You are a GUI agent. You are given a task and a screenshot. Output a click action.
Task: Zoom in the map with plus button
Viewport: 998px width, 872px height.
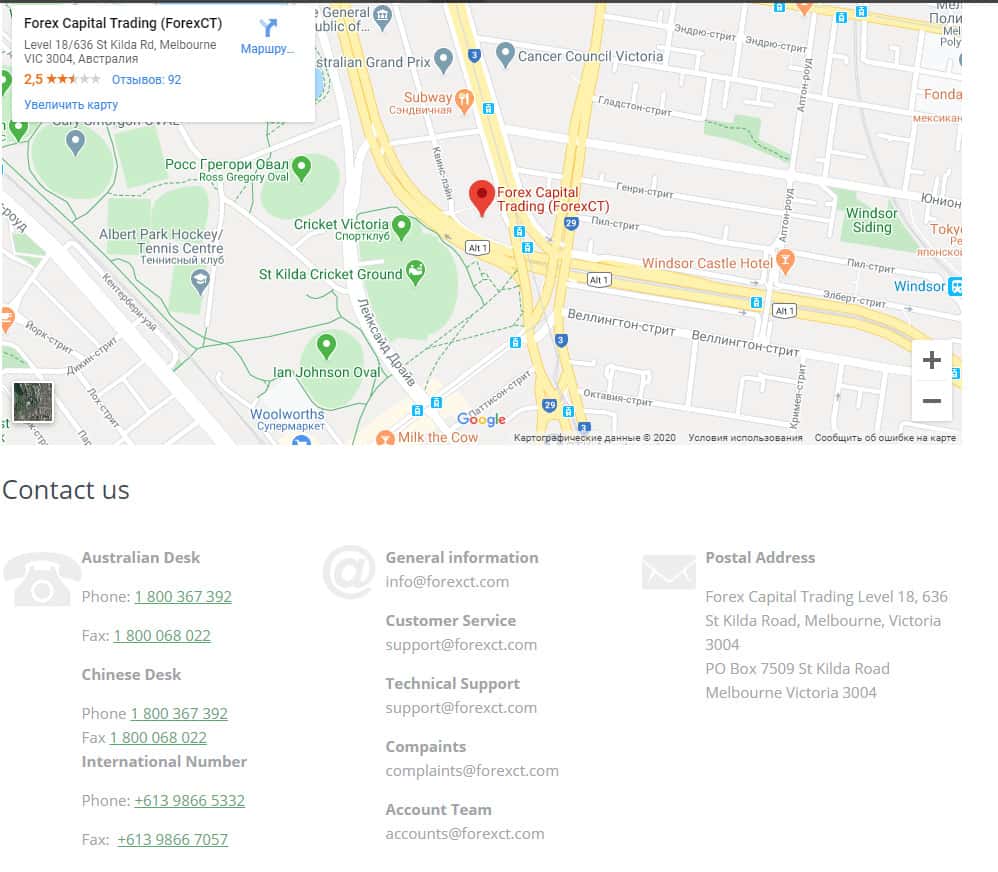point(931,360)
